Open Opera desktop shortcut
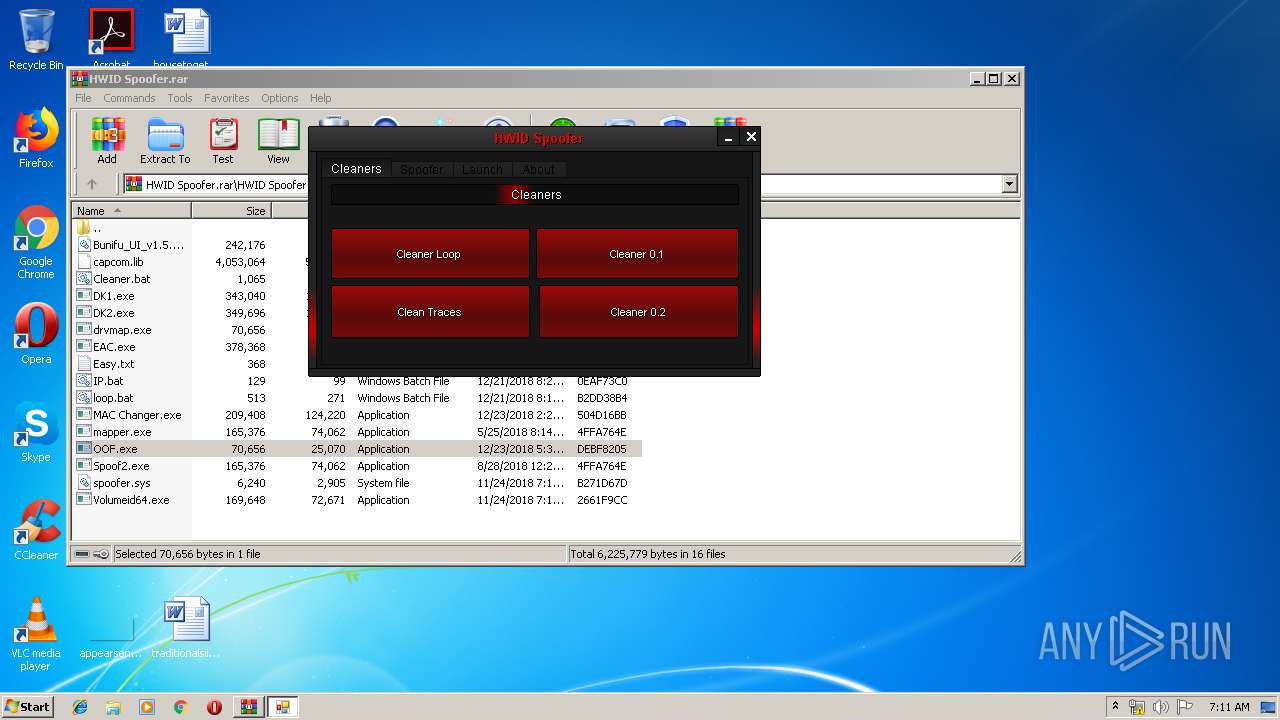Image resolution: width=1280 pixels, height=720 pixels. pos(36,334)
